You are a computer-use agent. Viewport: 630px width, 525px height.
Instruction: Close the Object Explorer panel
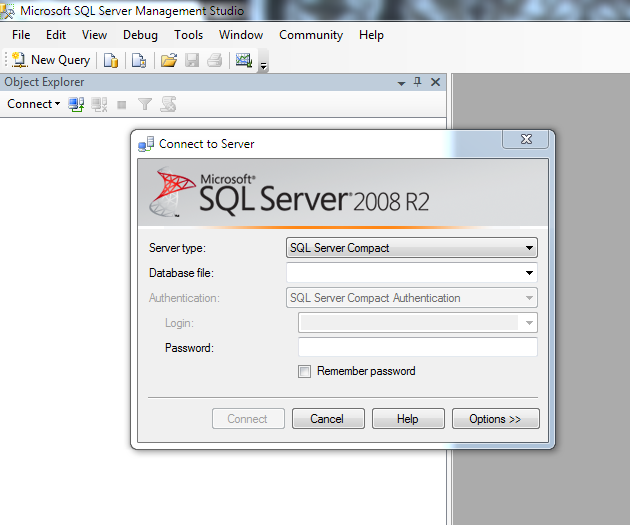coord(435,82)
